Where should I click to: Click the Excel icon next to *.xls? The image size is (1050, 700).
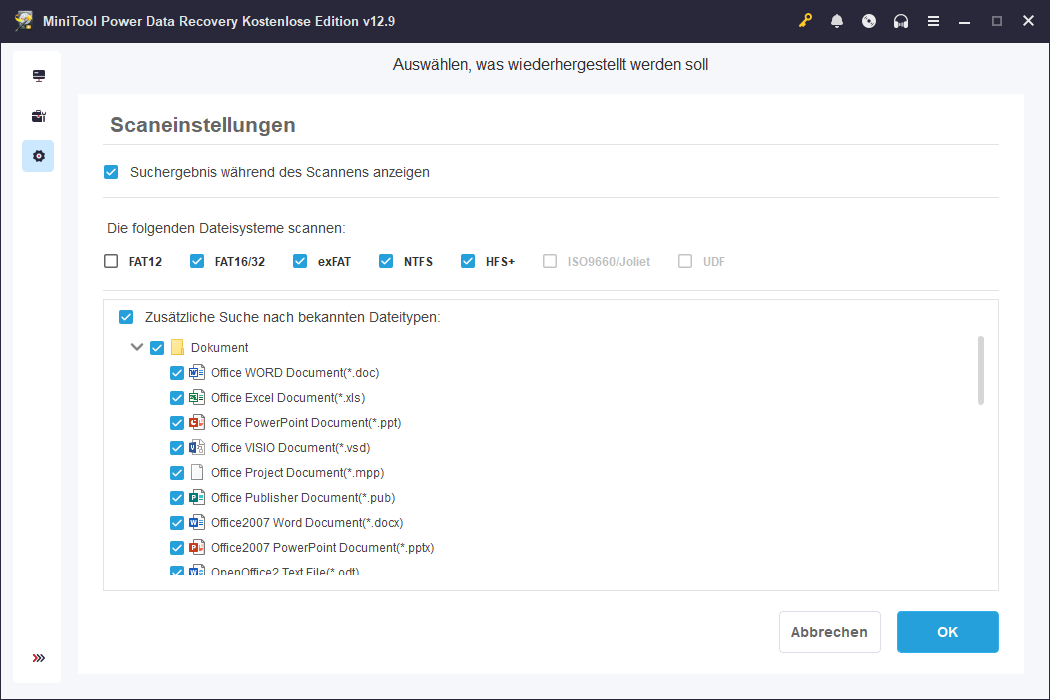pos(196,397)
